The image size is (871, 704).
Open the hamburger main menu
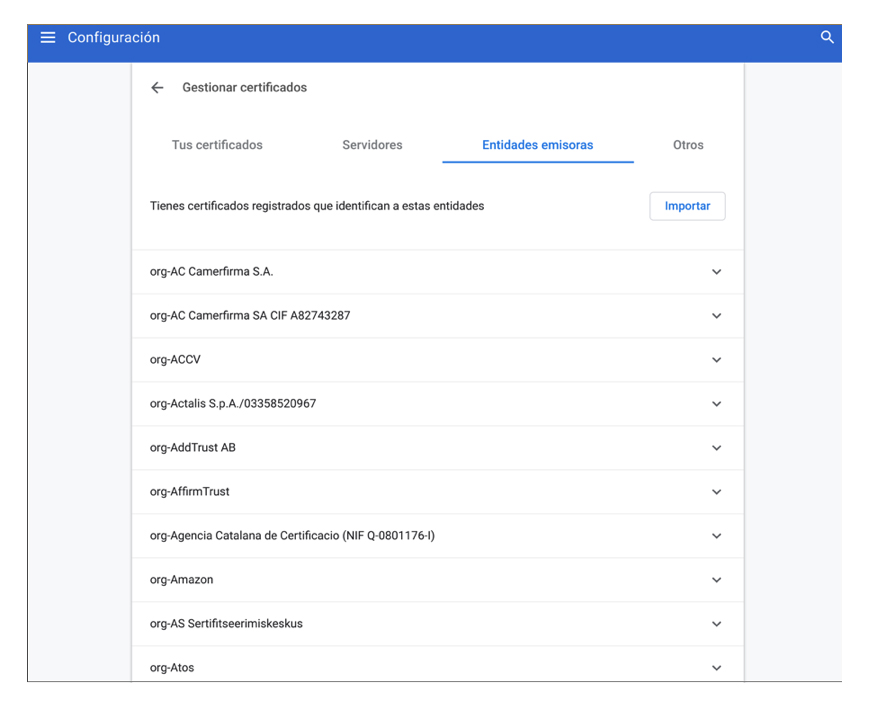click(x=48, y=37)
